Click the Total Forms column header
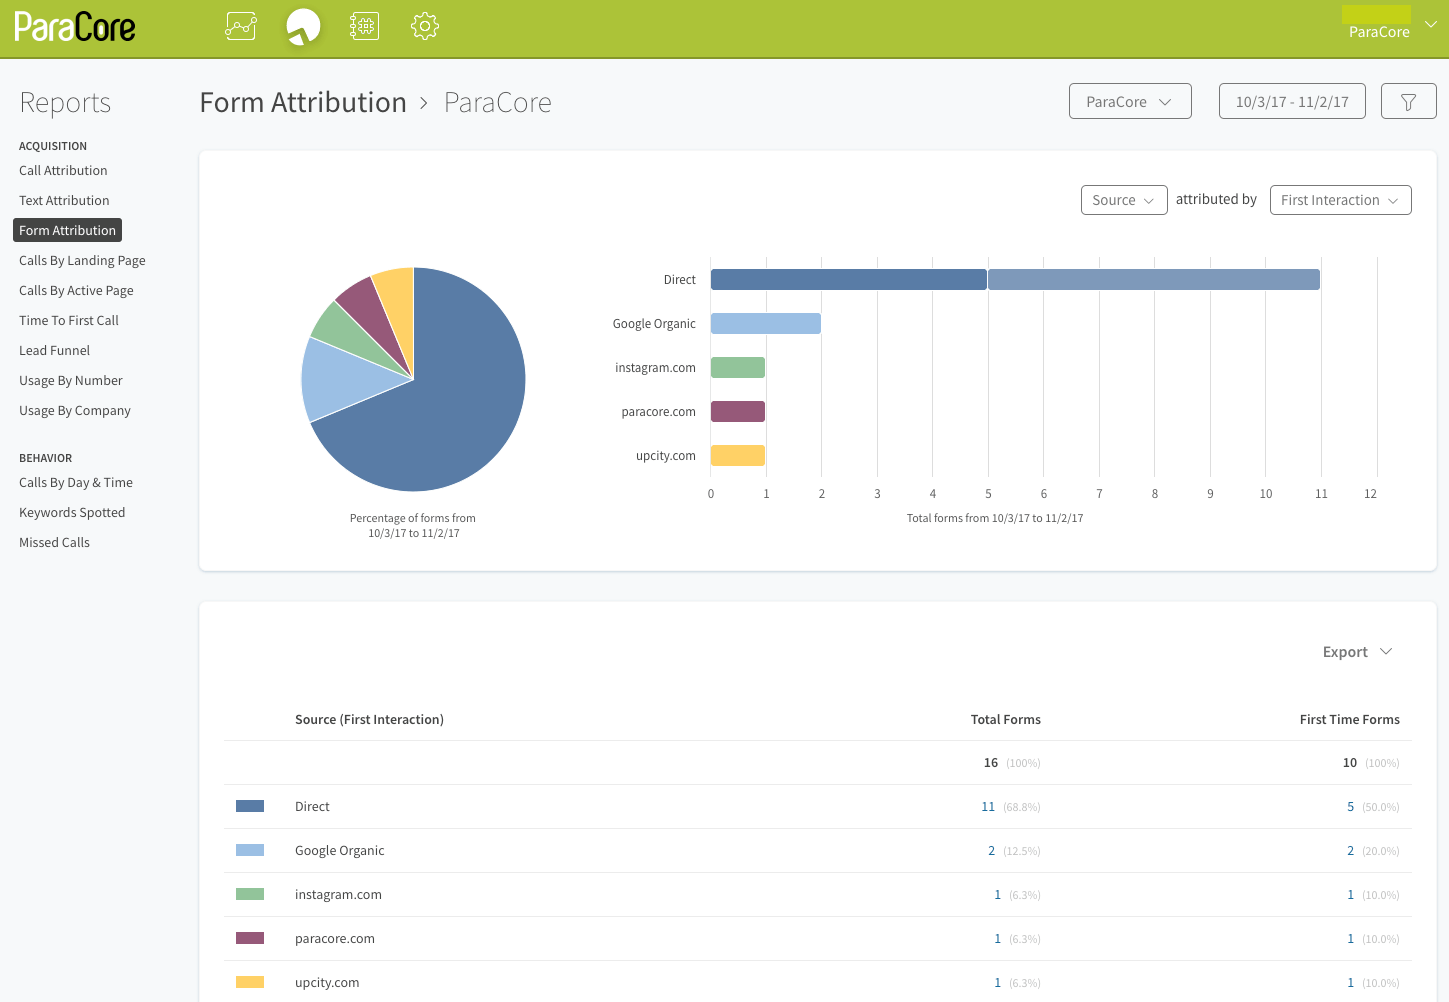Viewport: 1449px width, 1002px height. (x=1006, y=719)
